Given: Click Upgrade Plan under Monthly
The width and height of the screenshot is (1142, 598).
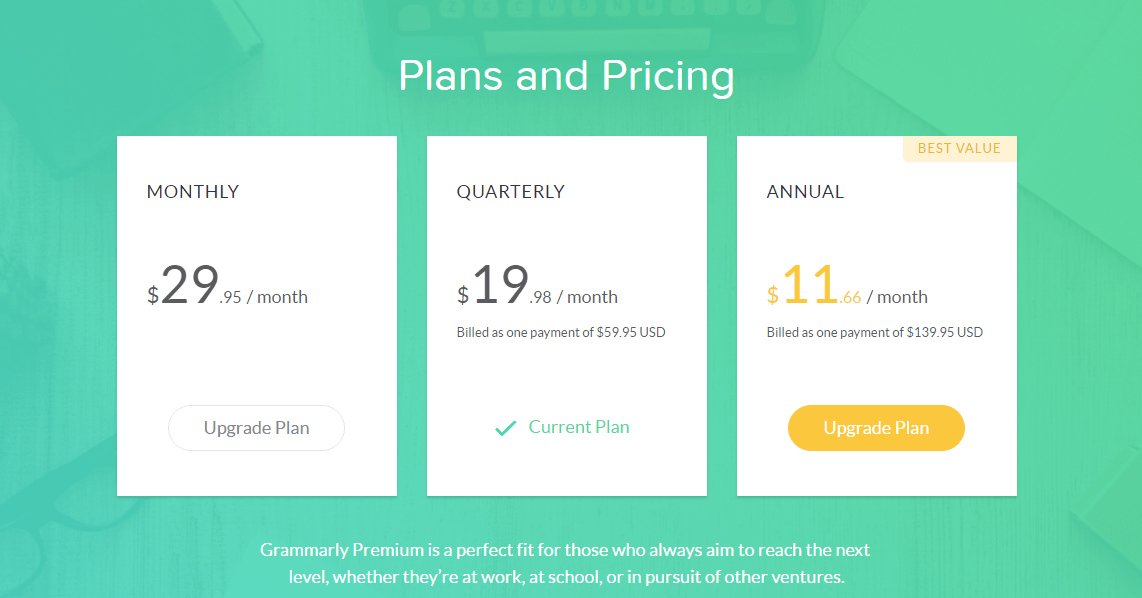Looking at the screenshot, I should tap(256, 428).
